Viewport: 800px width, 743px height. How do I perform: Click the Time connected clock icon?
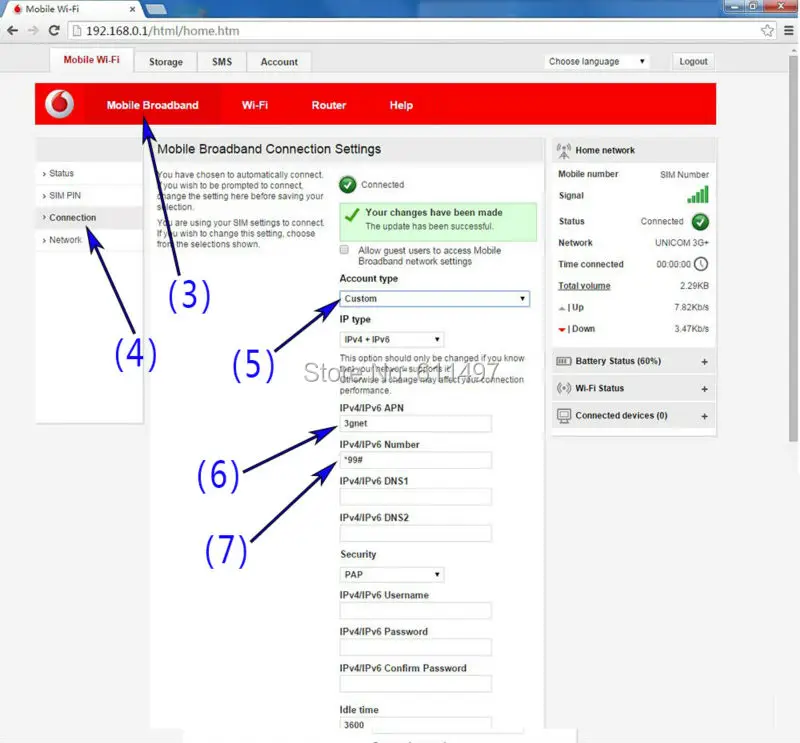pyautogui.click(x=701, y=264)
